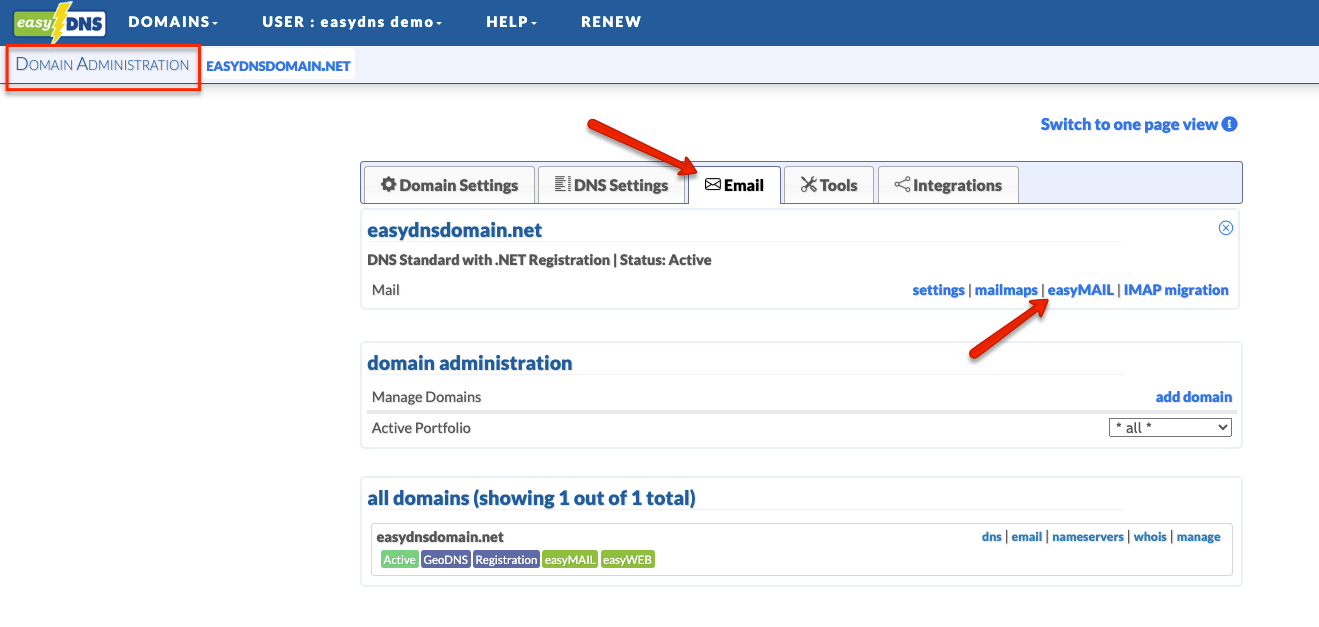Viewport: 1319px width, 627px height.
Task: Open the dns link for easydnsdomain.net
Action: click(x=992, y=537)
